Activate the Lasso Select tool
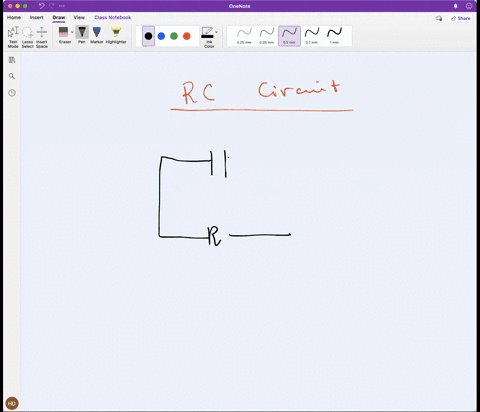This screenshot has height=412, width=480. 27,37
